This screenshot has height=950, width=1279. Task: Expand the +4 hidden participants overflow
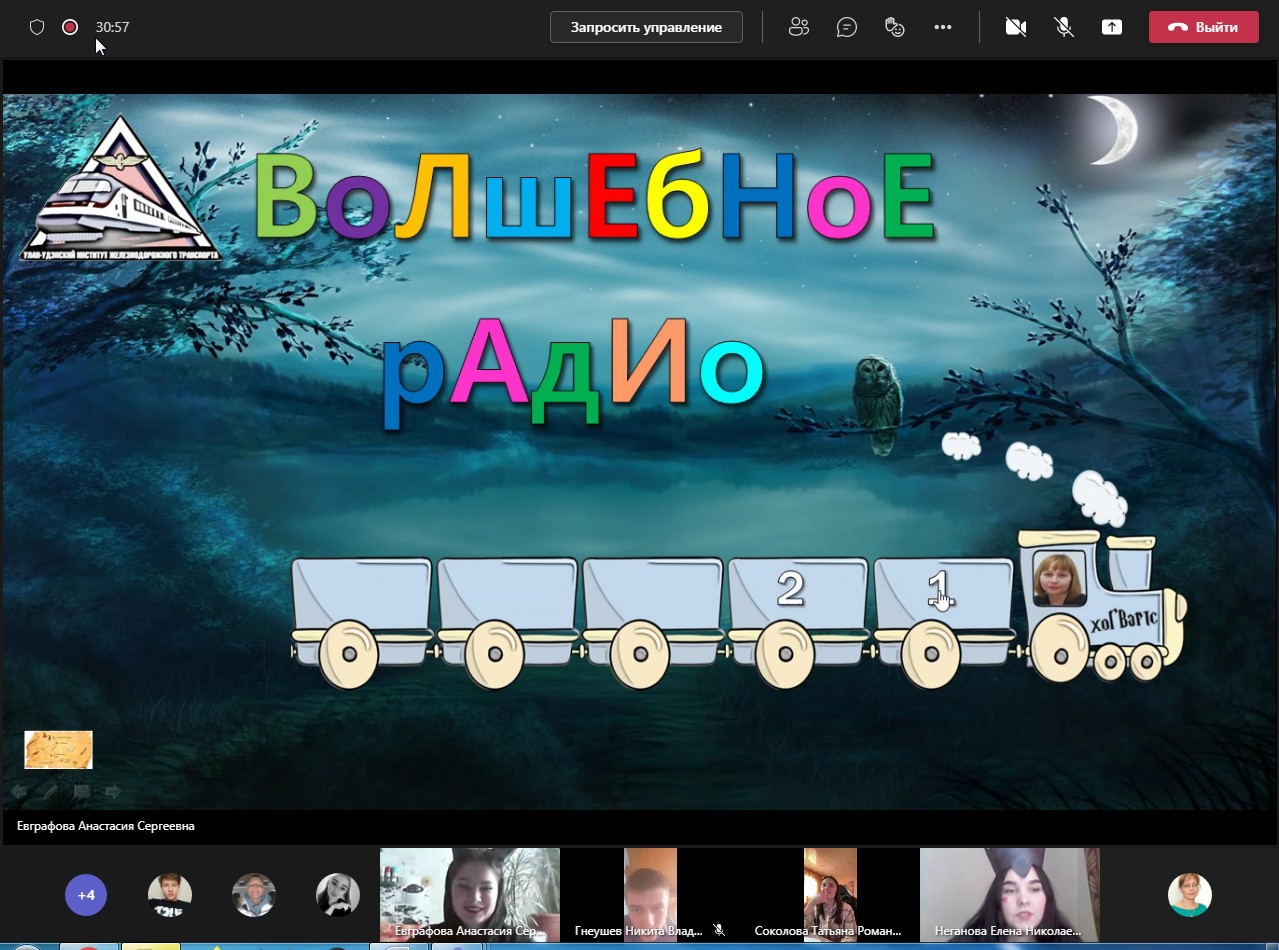pyautogui.click(x=86, y=895)
